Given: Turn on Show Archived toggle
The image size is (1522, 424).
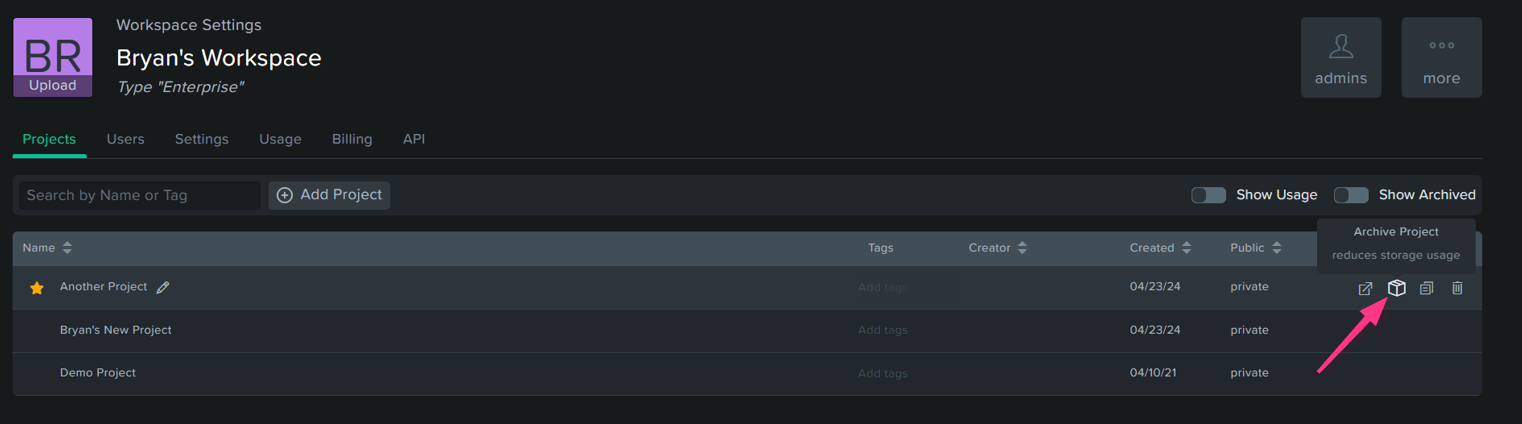Looking at the screenshot, I should (x=1351, y=195).
